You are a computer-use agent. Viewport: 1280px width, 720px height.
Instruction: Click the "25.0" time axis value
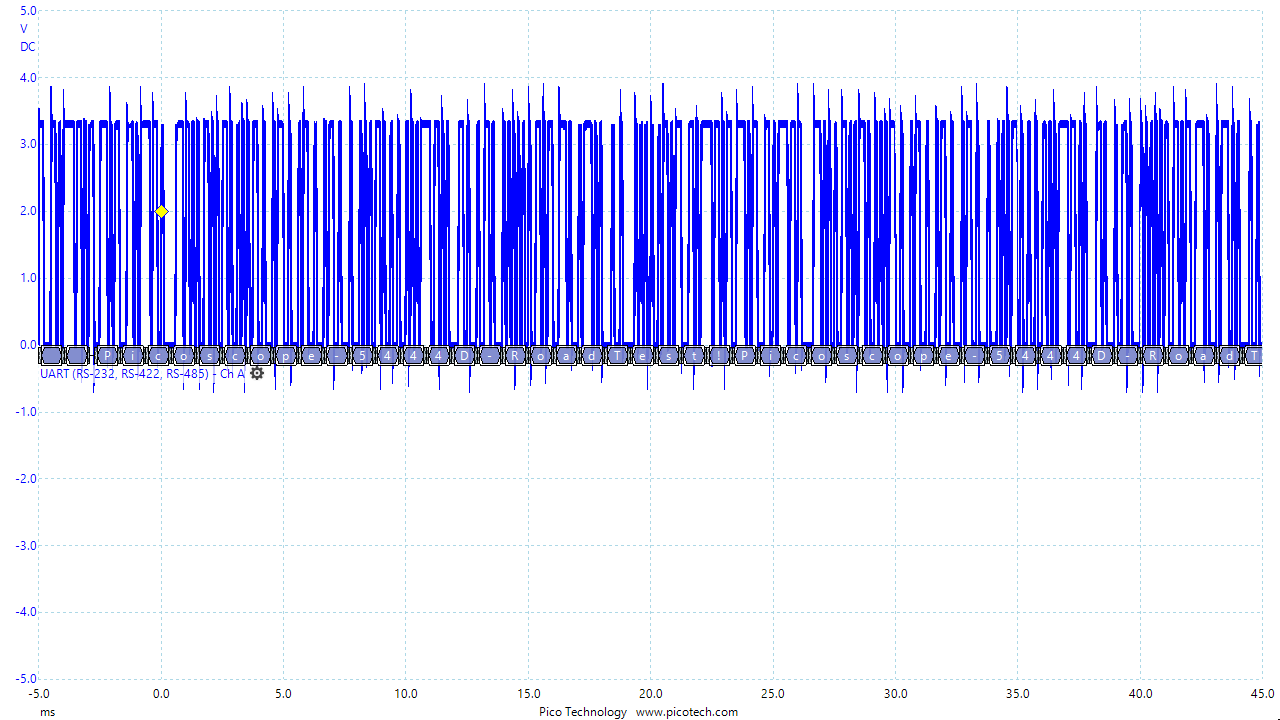tap(773, 693)
